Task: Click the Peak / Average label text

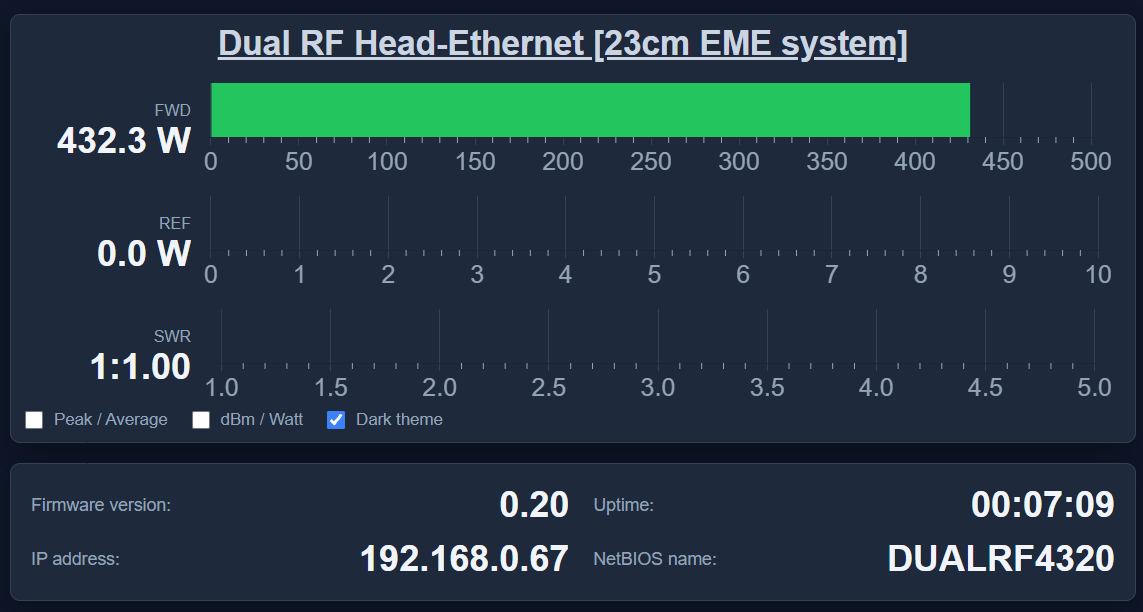Action: click(x=111, y=420)
